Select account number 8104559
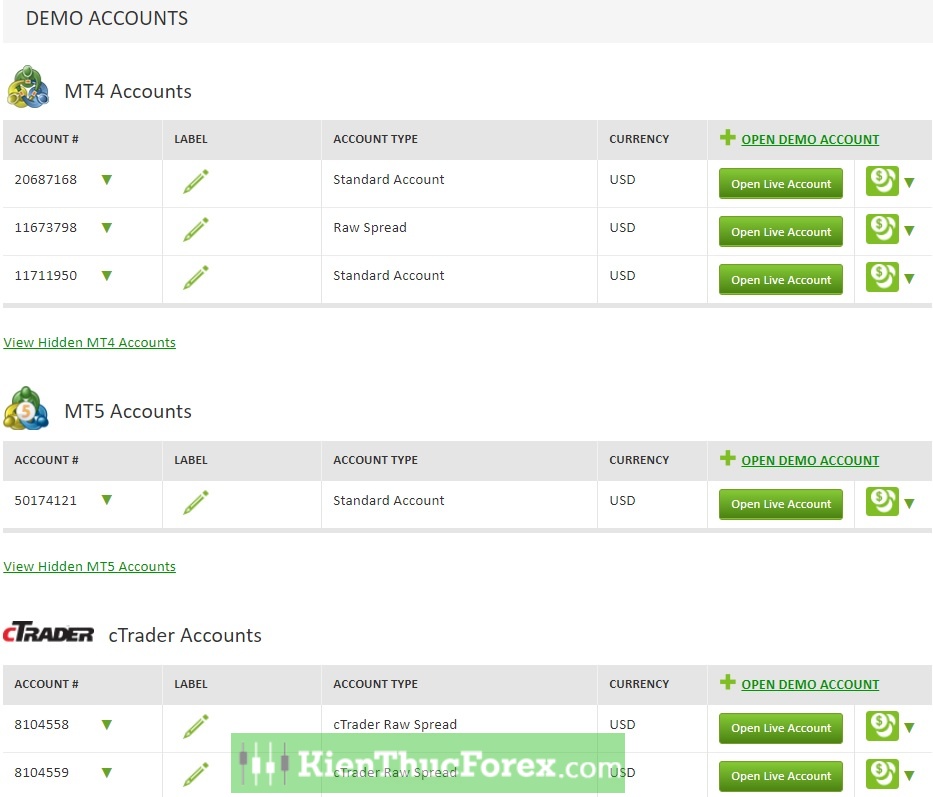This screenshot has width=933, height=797. tap(42, 773)
